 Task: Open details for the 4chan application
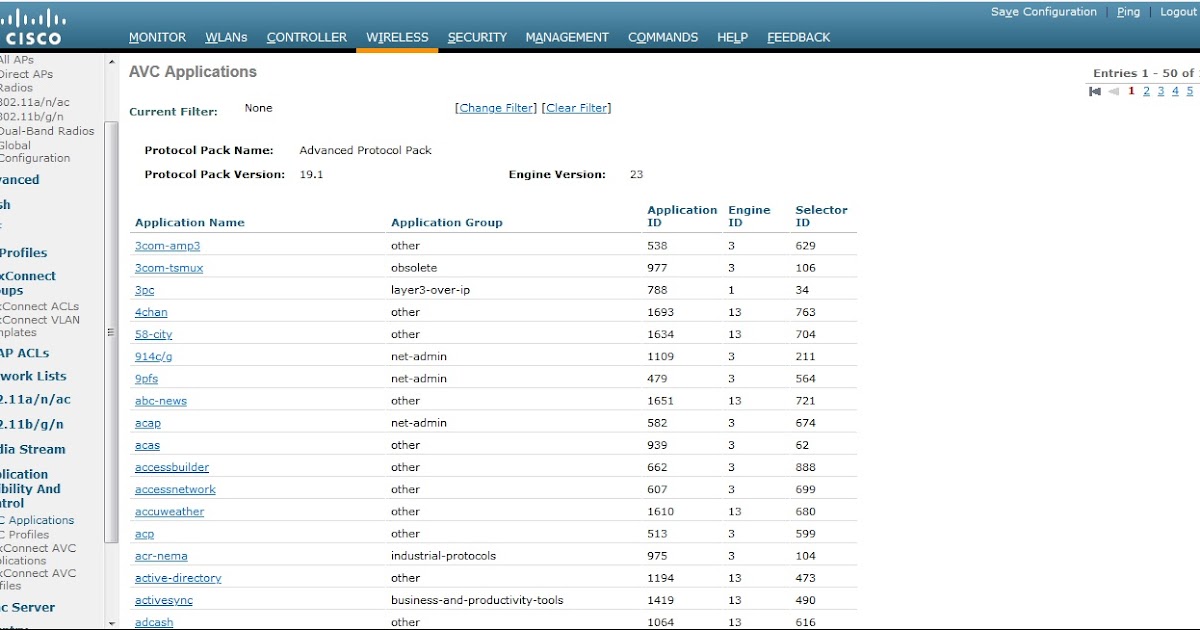pyautogui.click(x=151, y=312)
